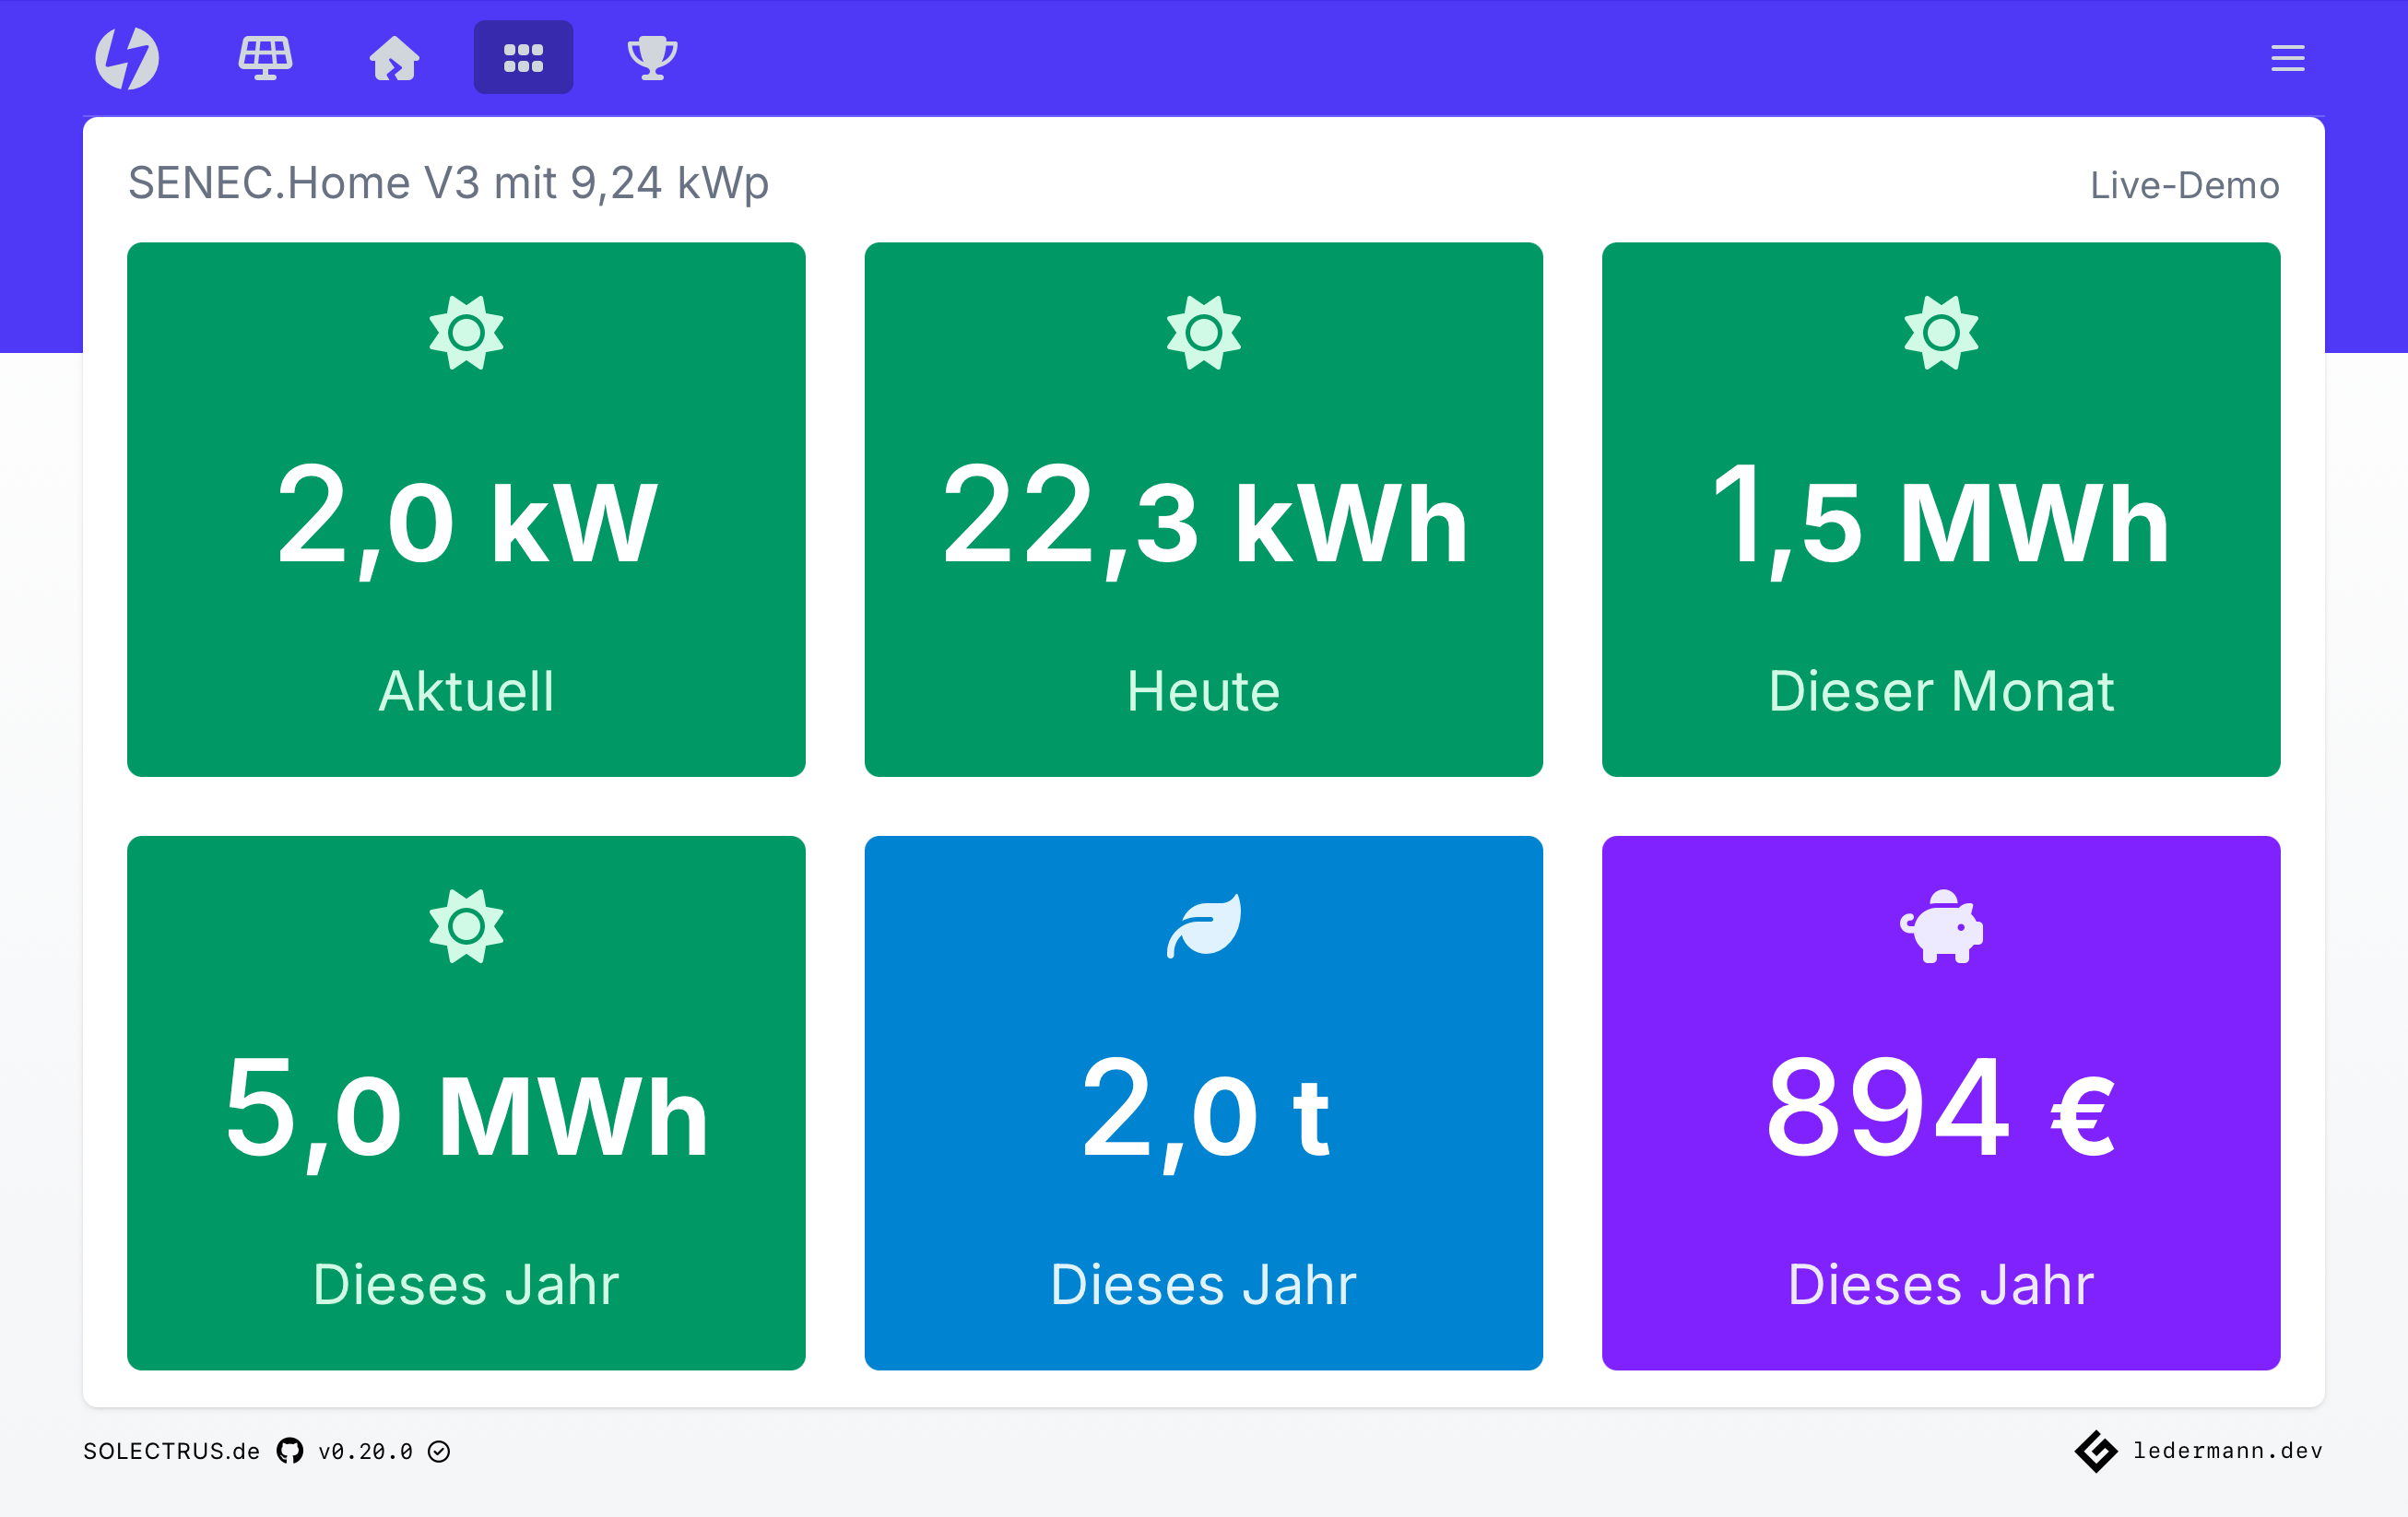Click the Dieser Monat label
This screenshot has width=2408, height=1517.
coord(1941,691)
